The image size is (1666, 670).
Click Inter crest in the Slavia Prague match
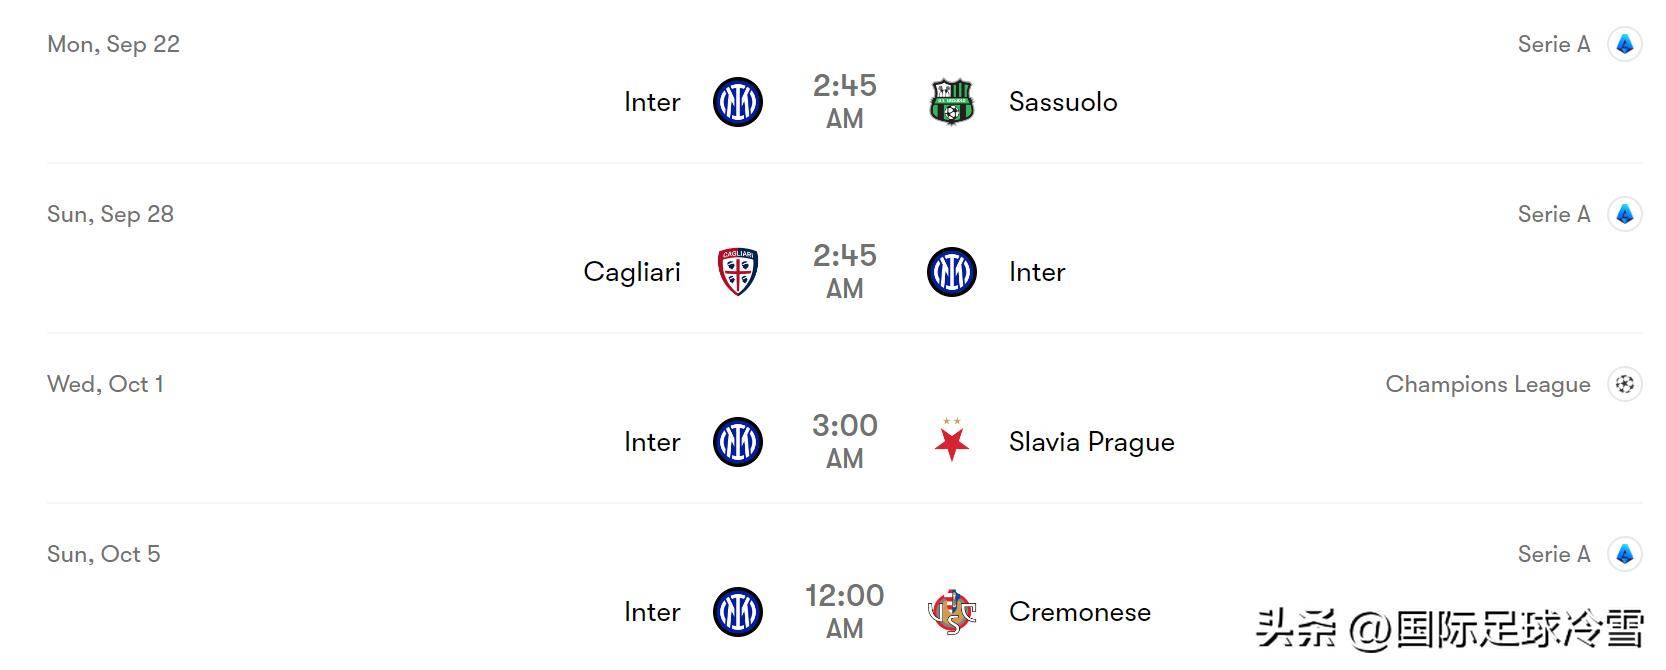pos(738,442)
